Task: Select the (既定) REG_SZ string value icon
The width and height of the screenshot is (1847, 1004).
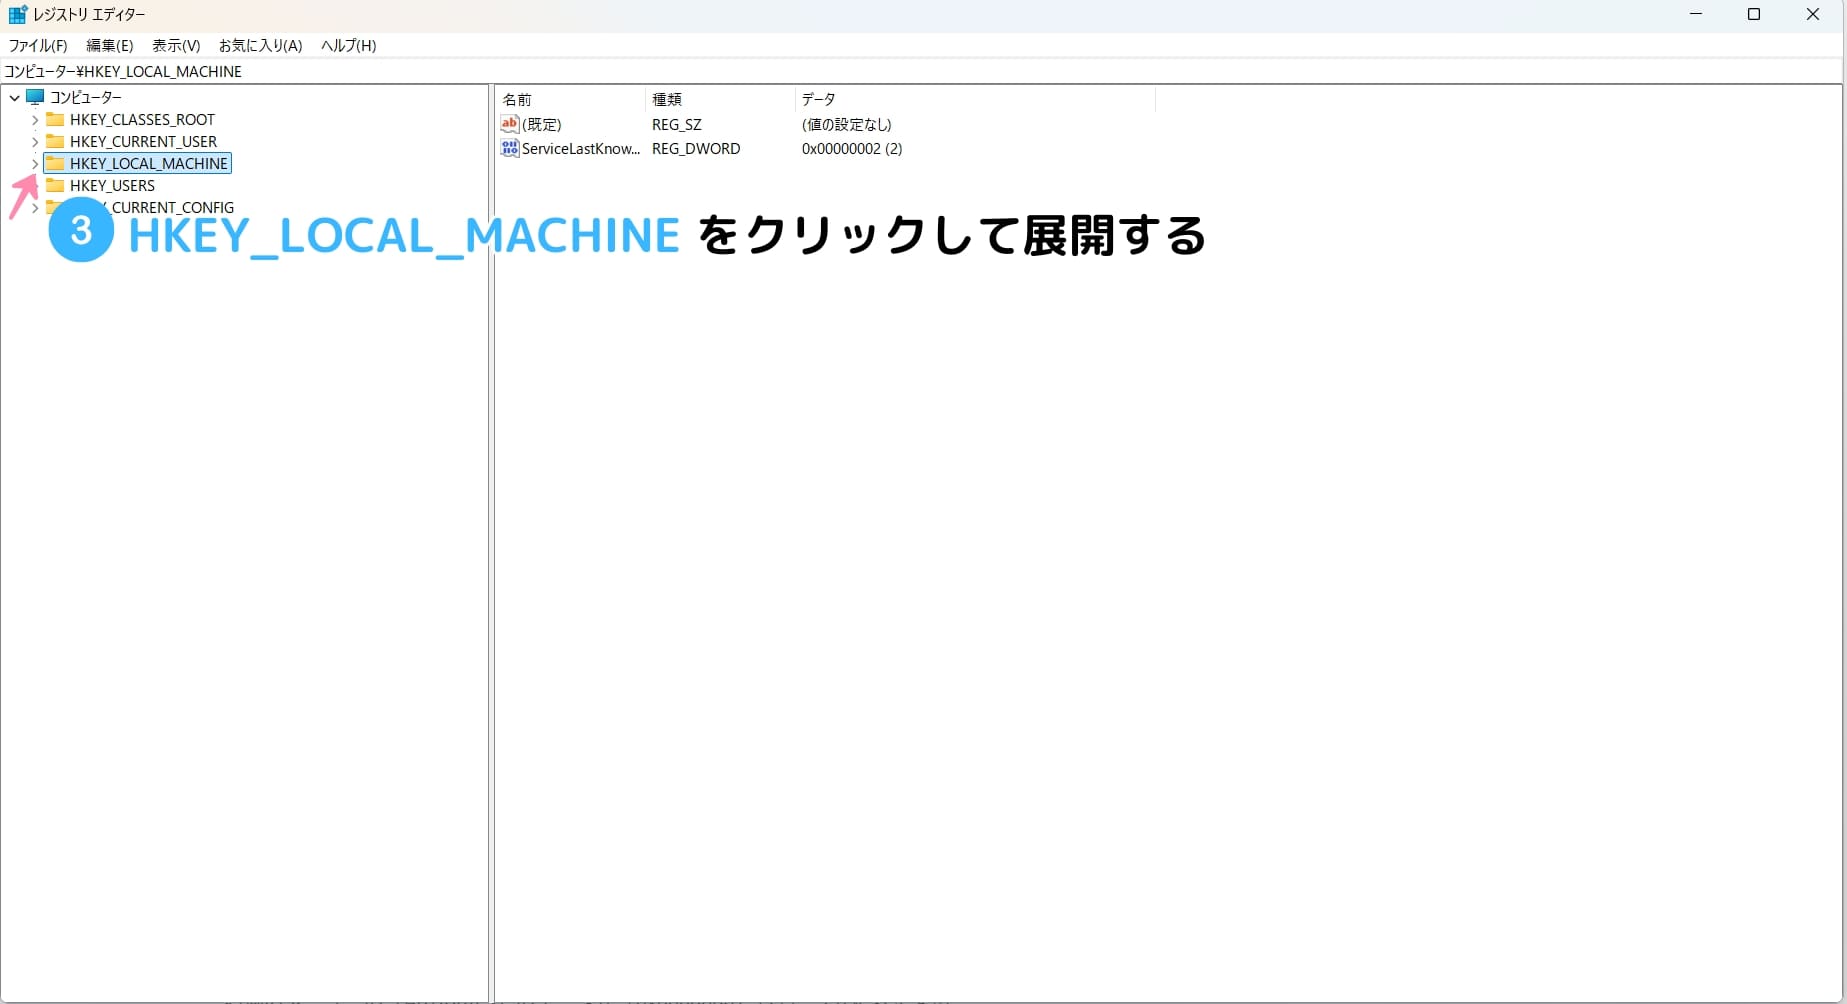Action: 510,124
